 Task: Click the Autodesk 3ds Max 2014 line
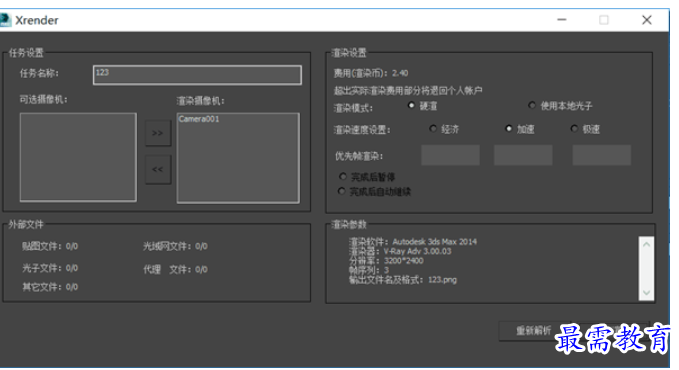(413, 242)
